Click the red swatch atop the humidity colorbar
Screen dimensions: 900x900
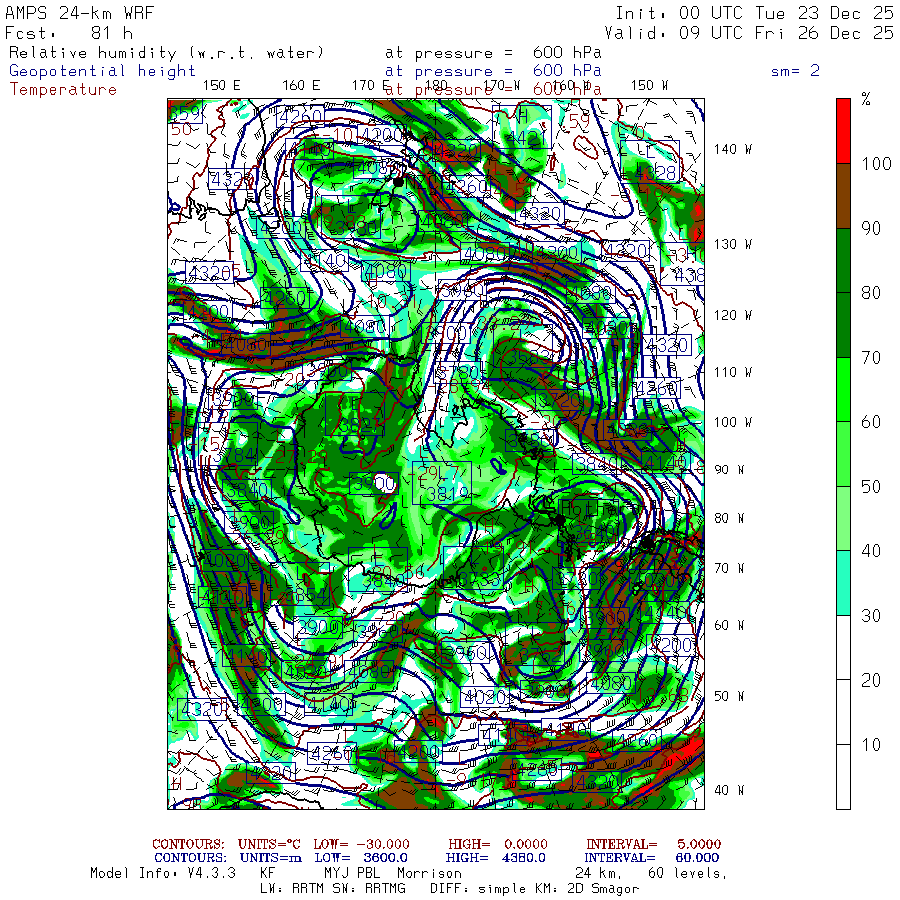(843, 130)
